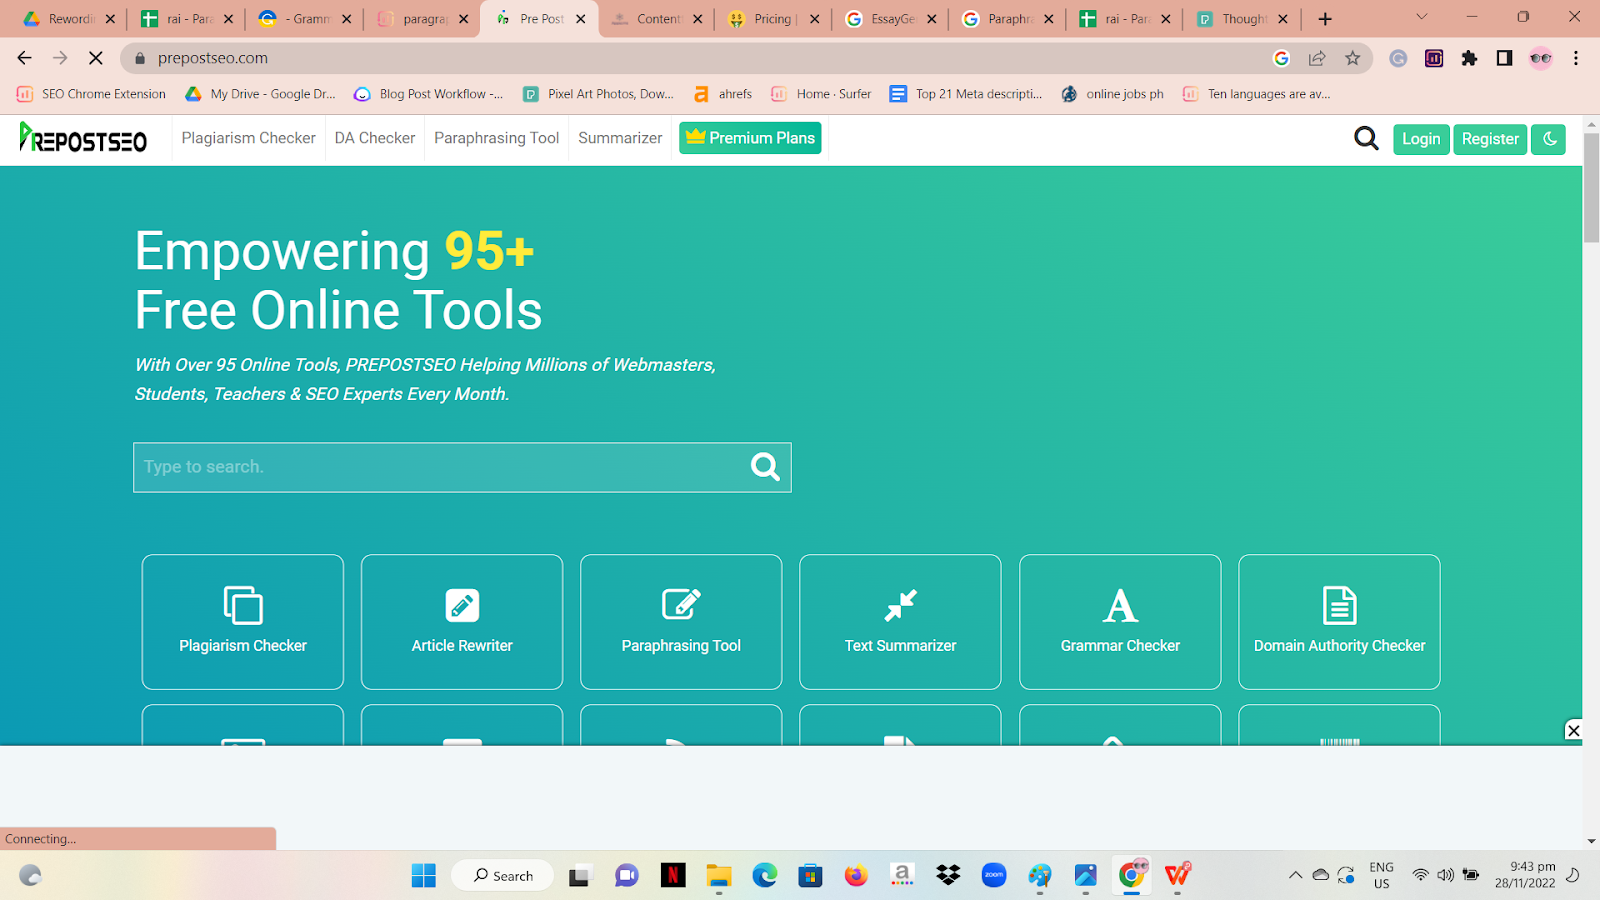This screenshot has width=1600, height=900.
Task: Click the Login button
Action: tap(1421, 139)
